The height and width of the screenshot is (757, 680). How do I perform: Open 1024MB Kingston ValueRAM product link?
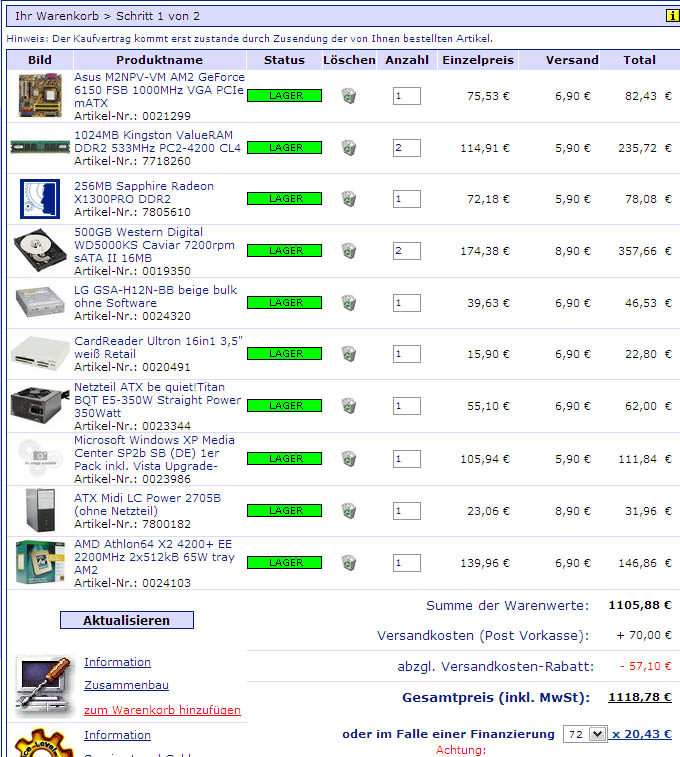tap(157, 141)
